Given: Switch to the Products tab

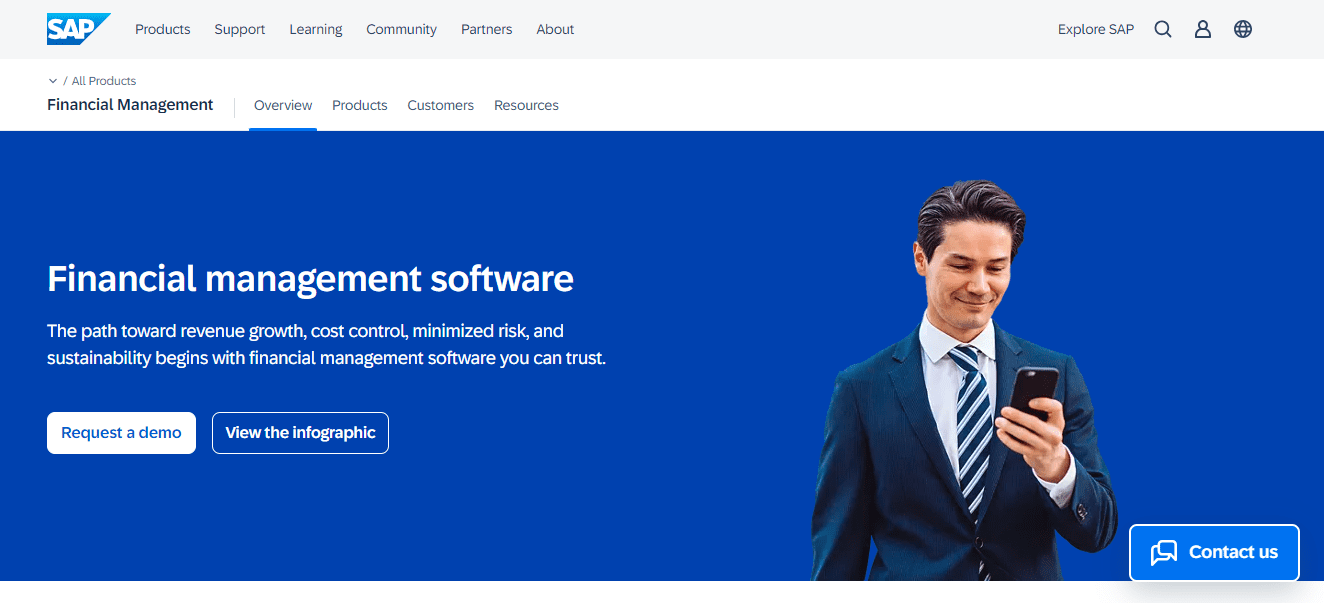Looking at the screenshot, I should (x=359, y=104).
